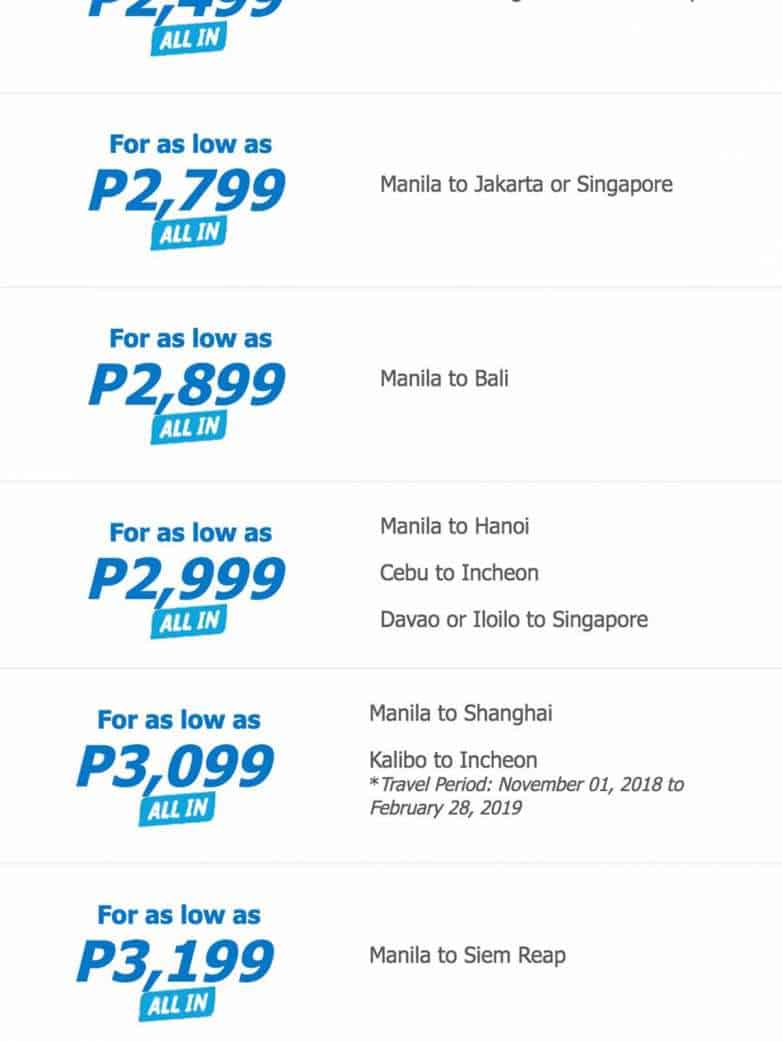
Task: Click the P2,899 fare price
Action: pos(187,385)
